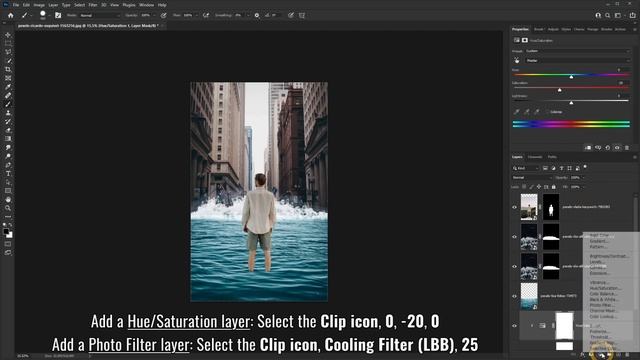Click the Search icon in top bar

coord(608,16)
